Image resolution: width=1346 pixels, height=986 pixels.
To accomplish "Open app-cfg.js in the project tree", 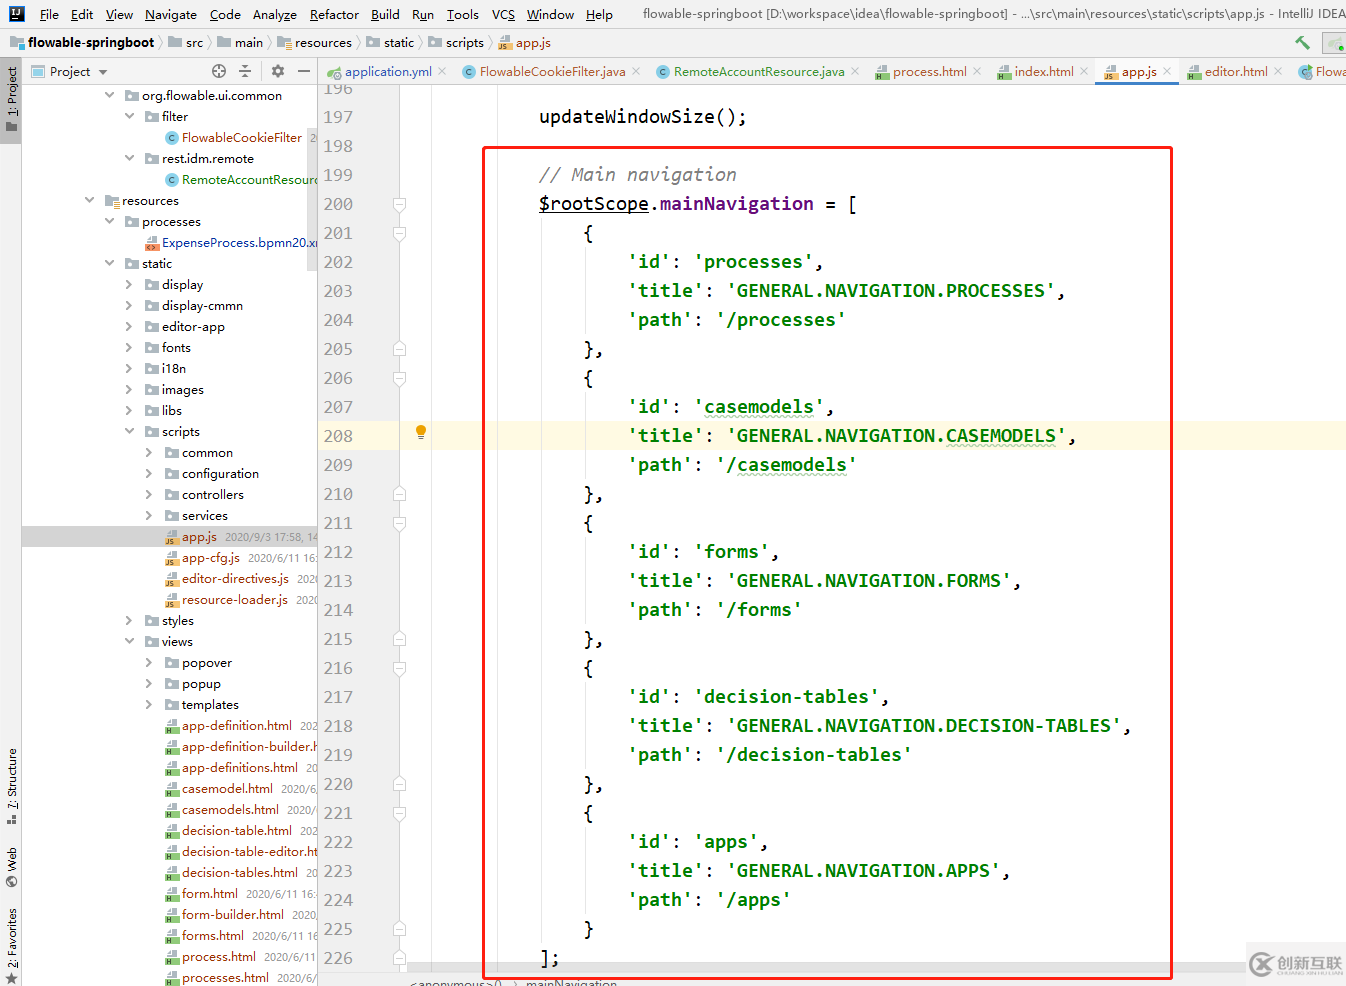I will coord(210,558).
